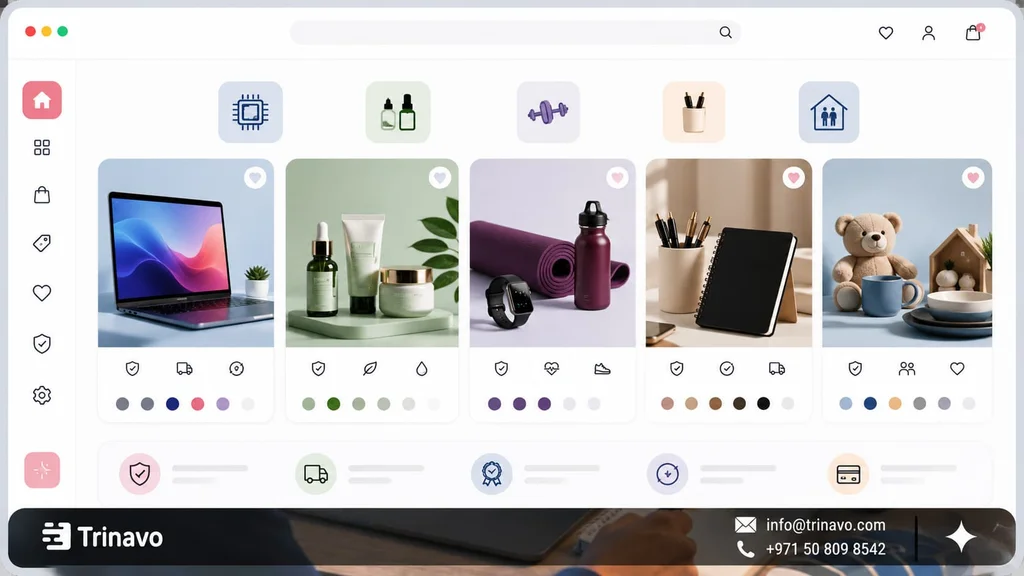
Task: Open the teddy bear product image
Action: [x=907, y=253]
